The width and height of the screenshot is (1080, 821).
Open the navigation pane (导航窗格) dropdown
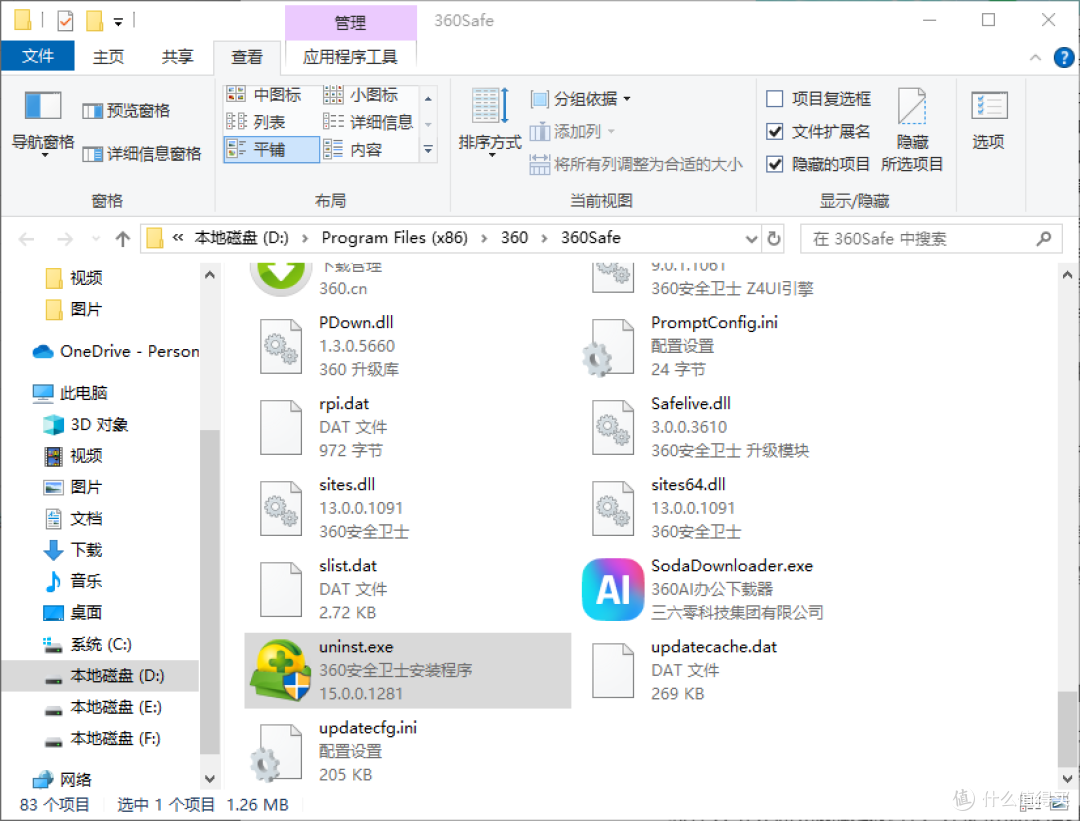(43, 124)
